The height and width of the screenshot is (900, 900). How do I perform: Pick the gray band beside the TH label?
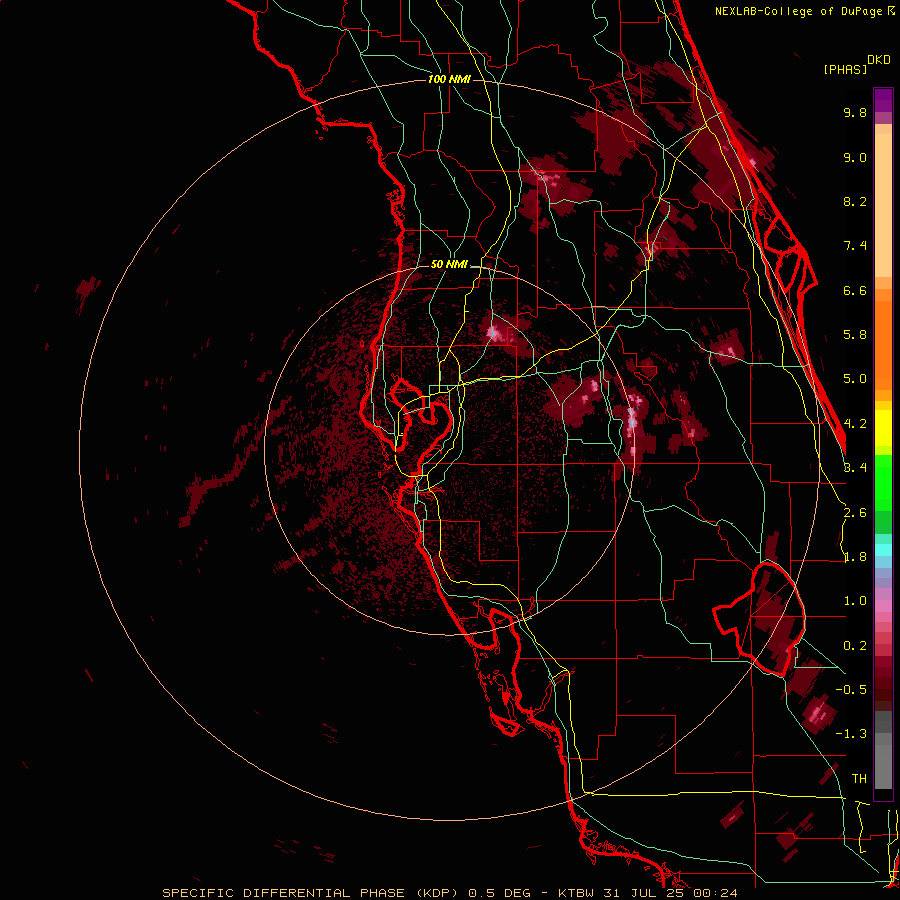click(x=883, y=769)
